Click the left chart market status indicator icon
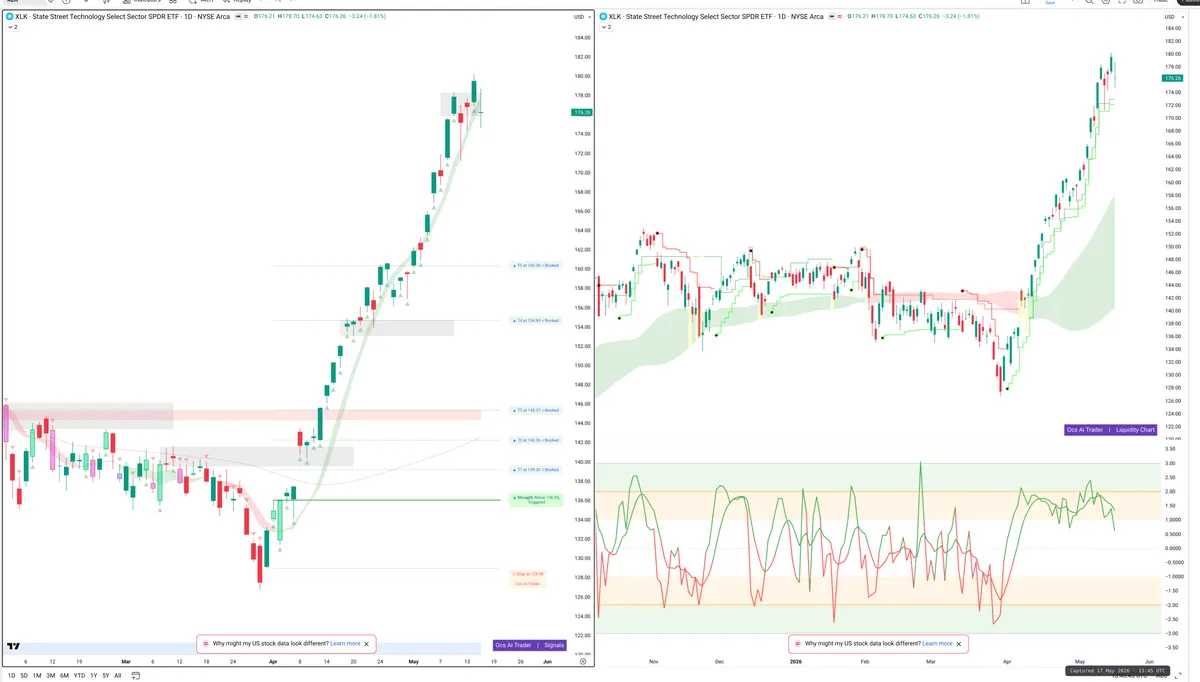This screenshot has height=682, width=1200. [x=238, y=17]
